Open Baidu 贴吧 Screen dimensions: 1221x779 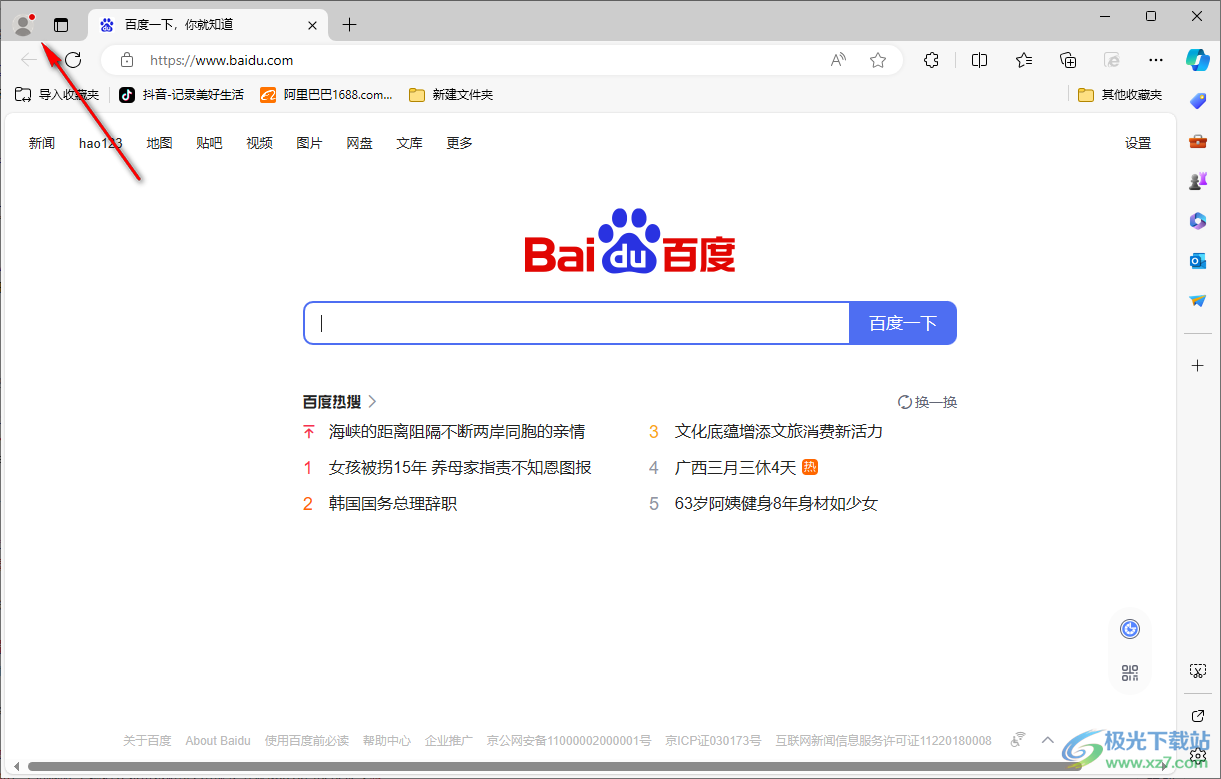tap(210, 143)
